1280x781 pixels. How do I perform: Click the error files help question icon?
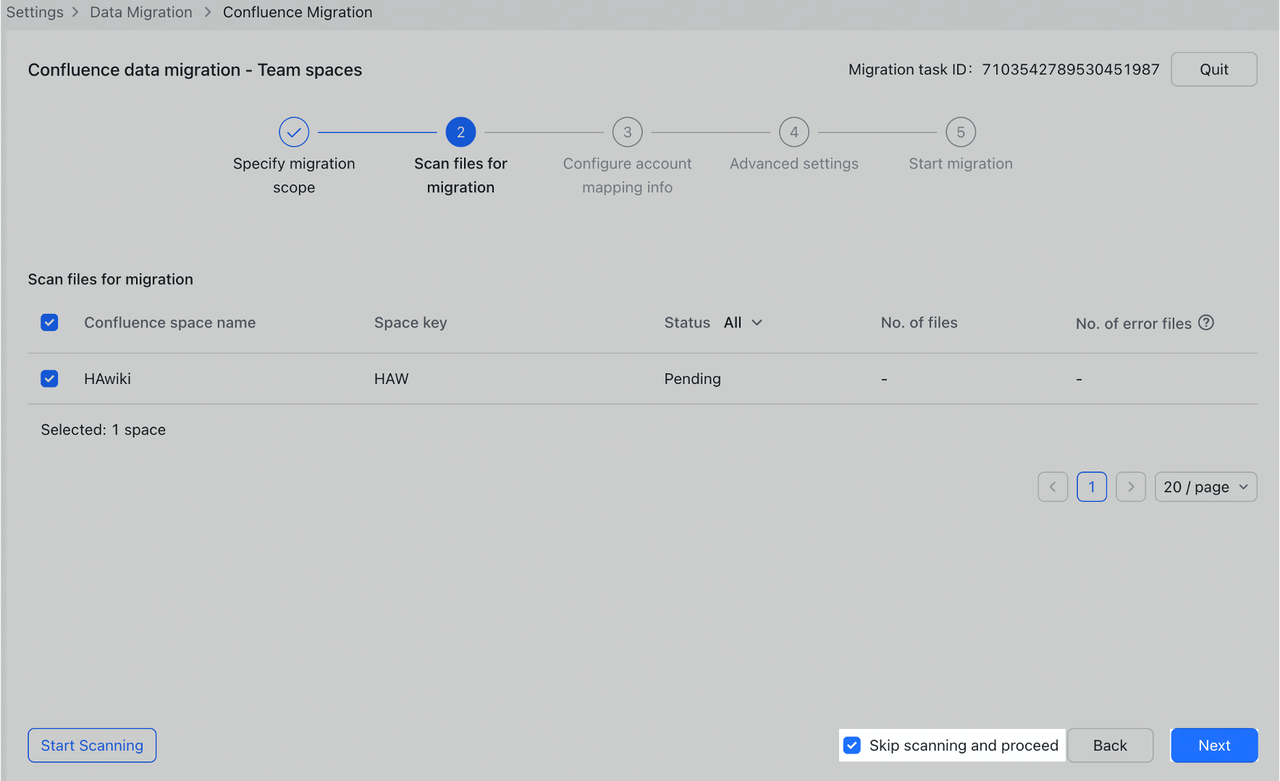point(1206,322)
